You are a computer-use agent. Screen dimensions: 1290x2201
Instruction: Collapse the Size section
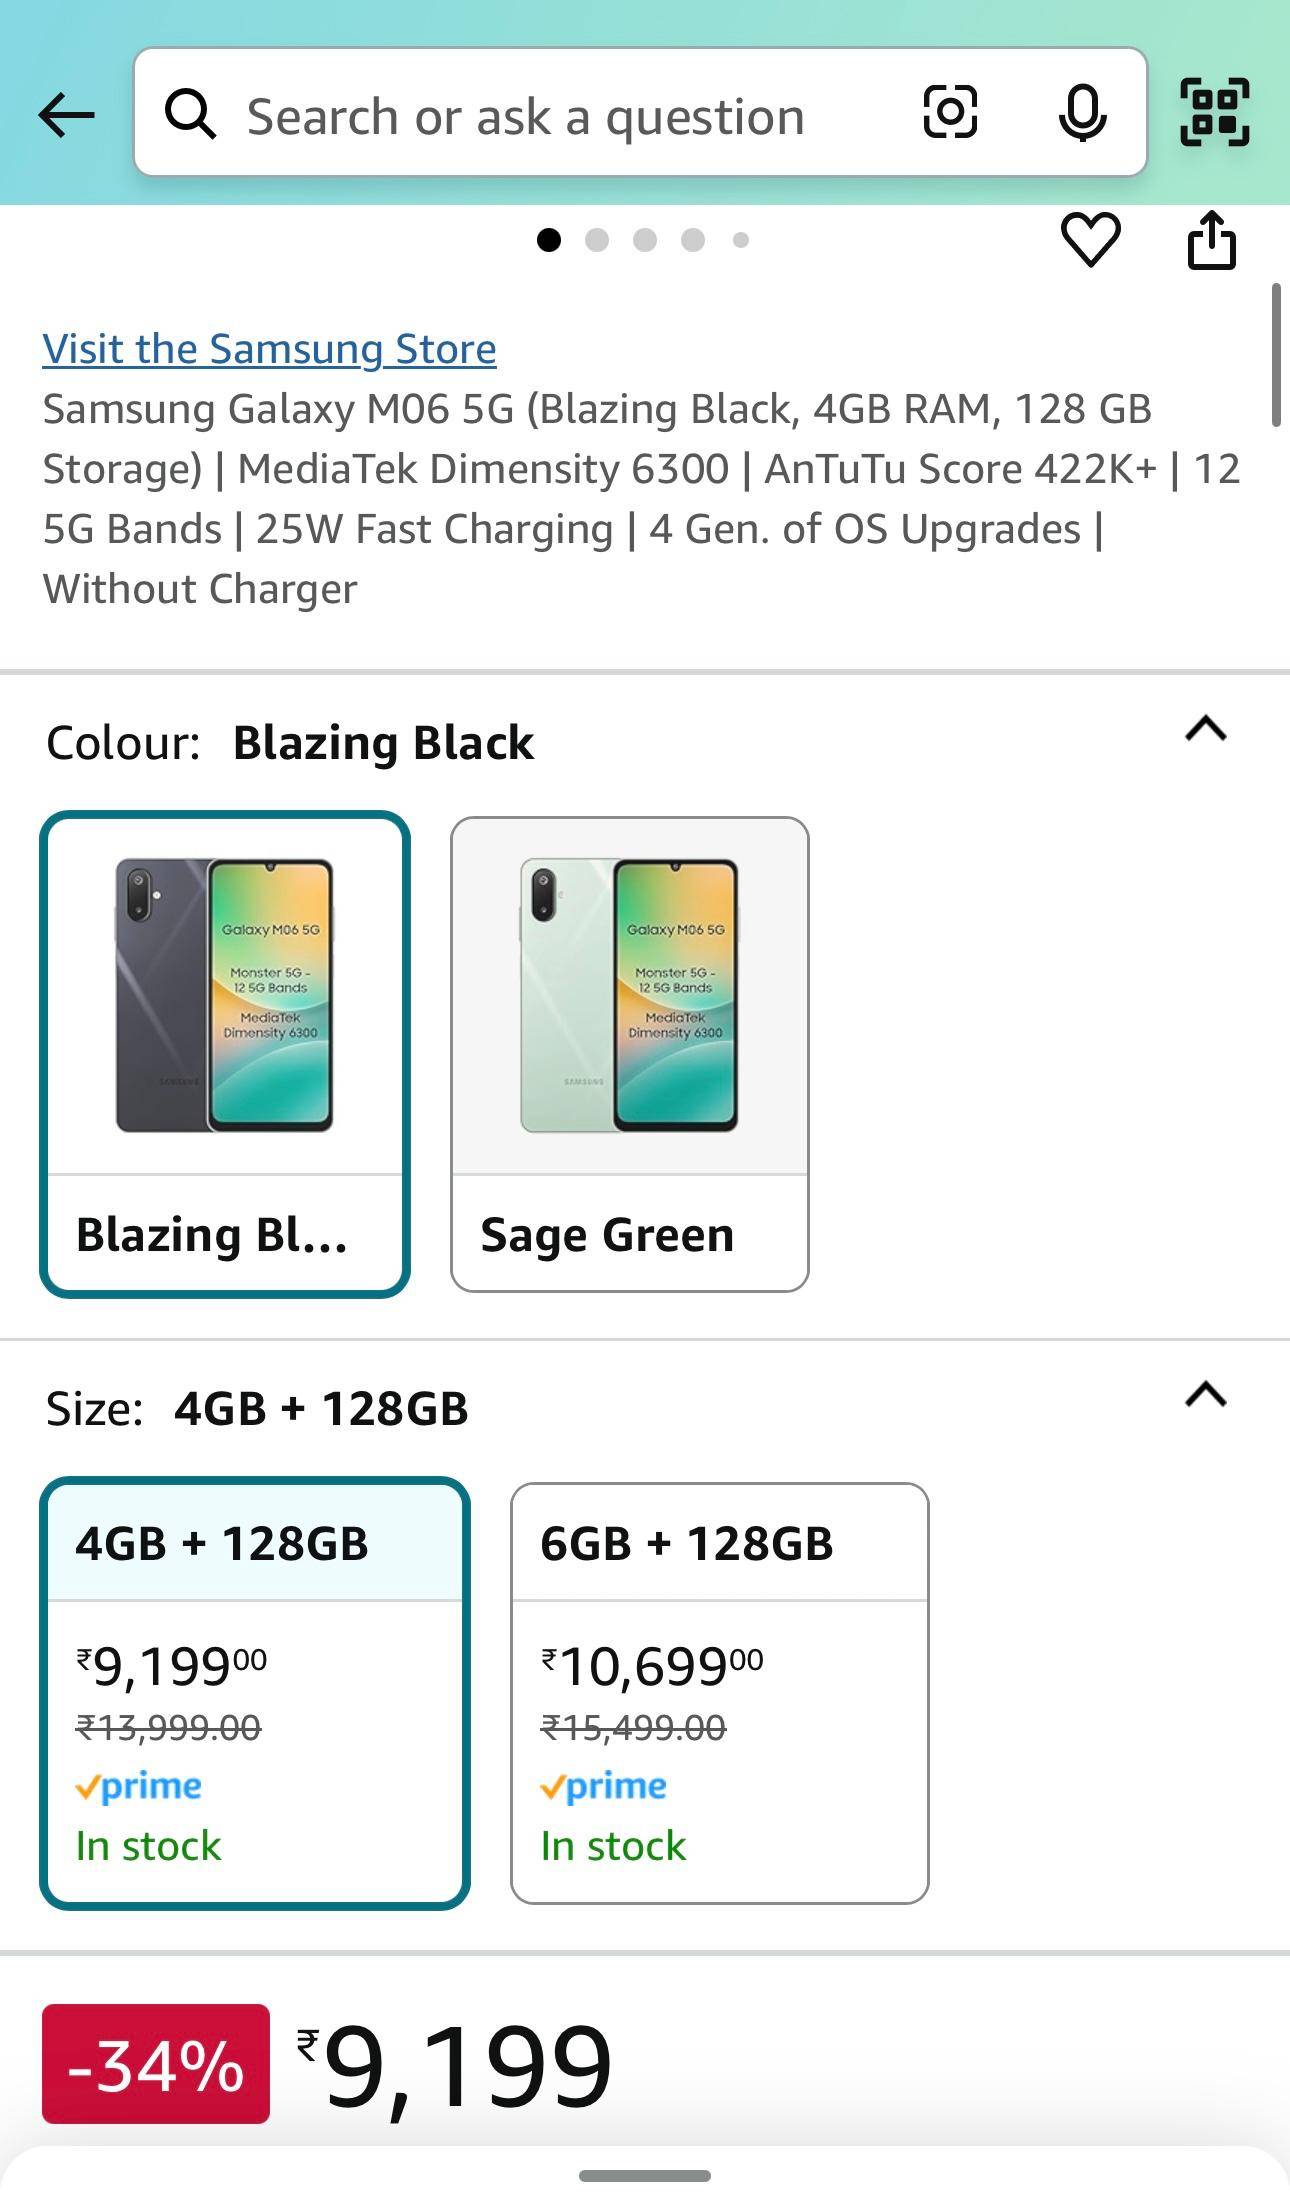coord(1205,1394)
